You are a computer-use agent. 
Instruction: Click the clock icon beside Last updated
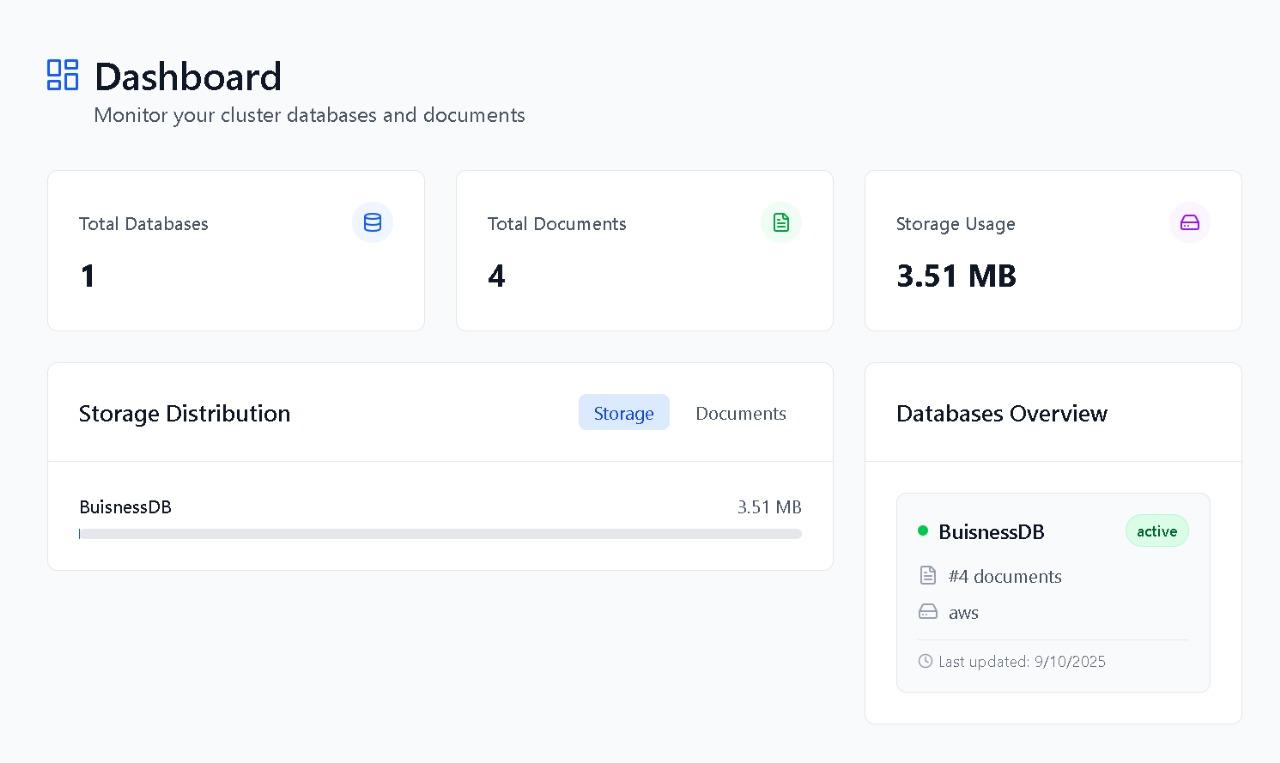click(x=925, y=661)
